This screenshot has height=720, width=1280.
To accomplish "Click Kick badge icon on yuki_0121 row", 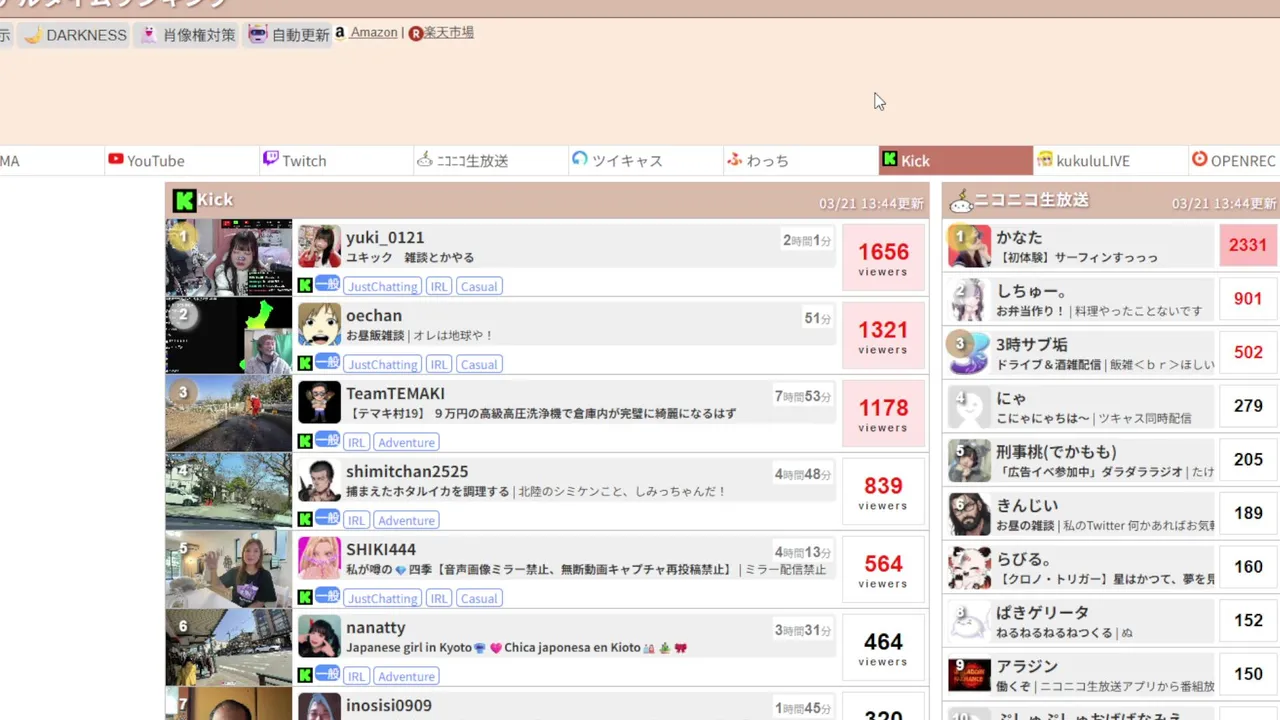I will click(305, 285).
